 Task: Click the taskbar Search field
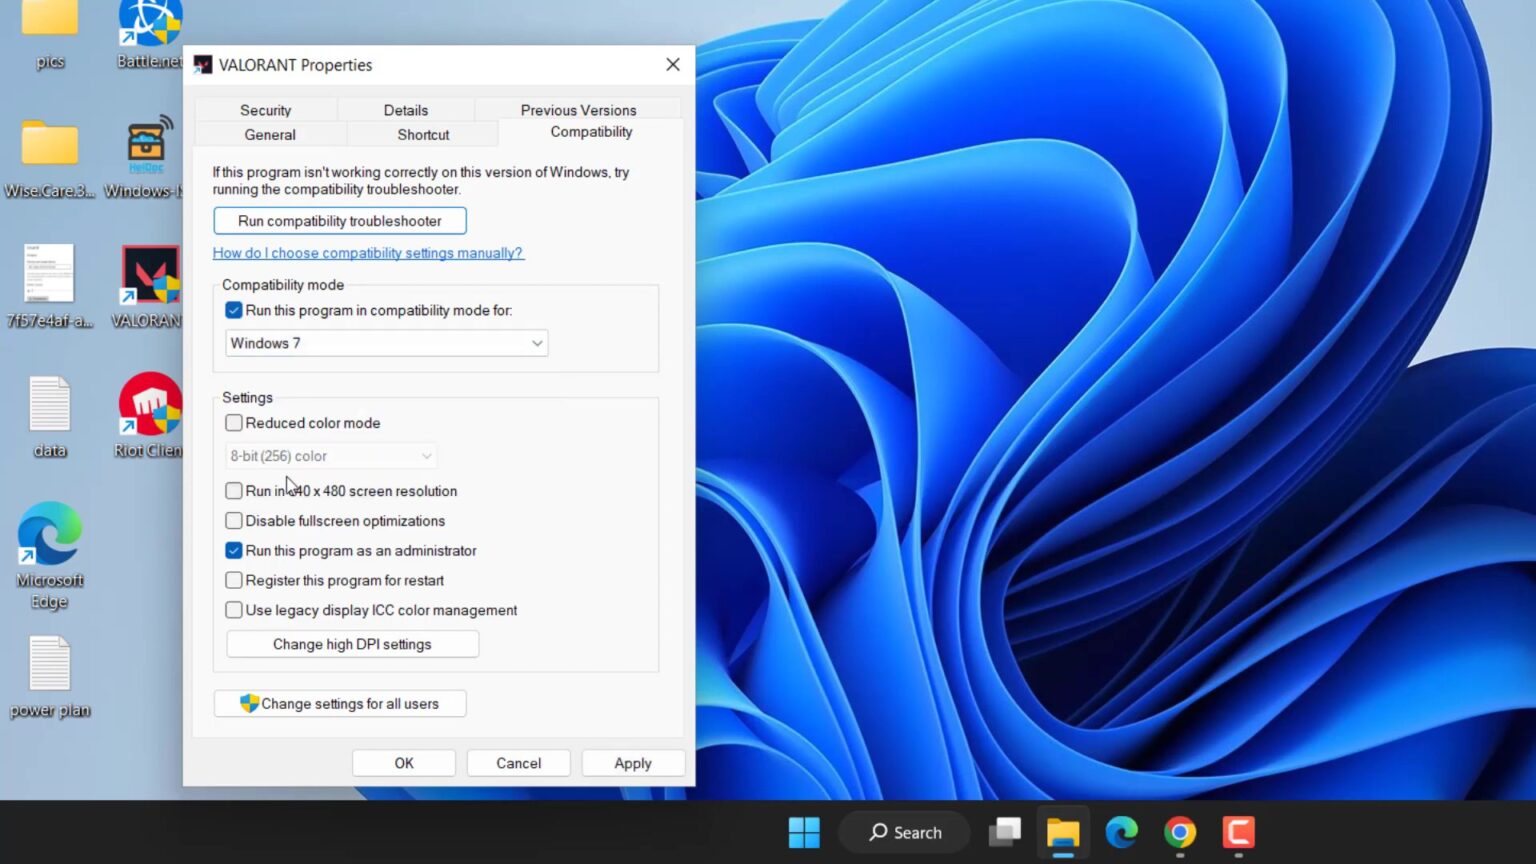[x=905, y=832]
